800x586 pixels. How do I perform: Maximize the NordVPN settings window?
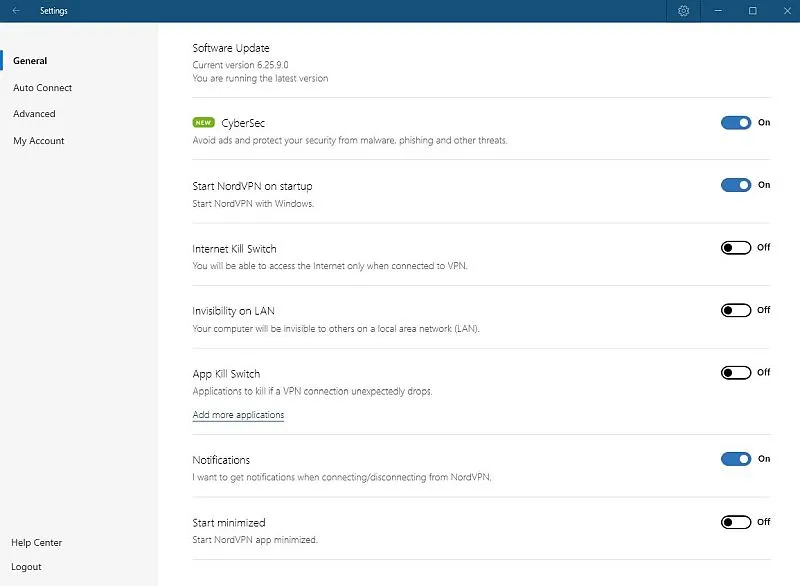click(x=753, y=10)
